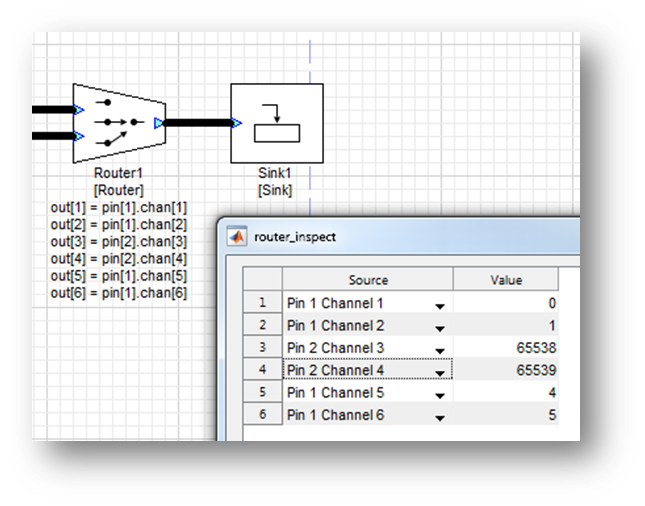Select the Sink1 block icon

(277, 123)
